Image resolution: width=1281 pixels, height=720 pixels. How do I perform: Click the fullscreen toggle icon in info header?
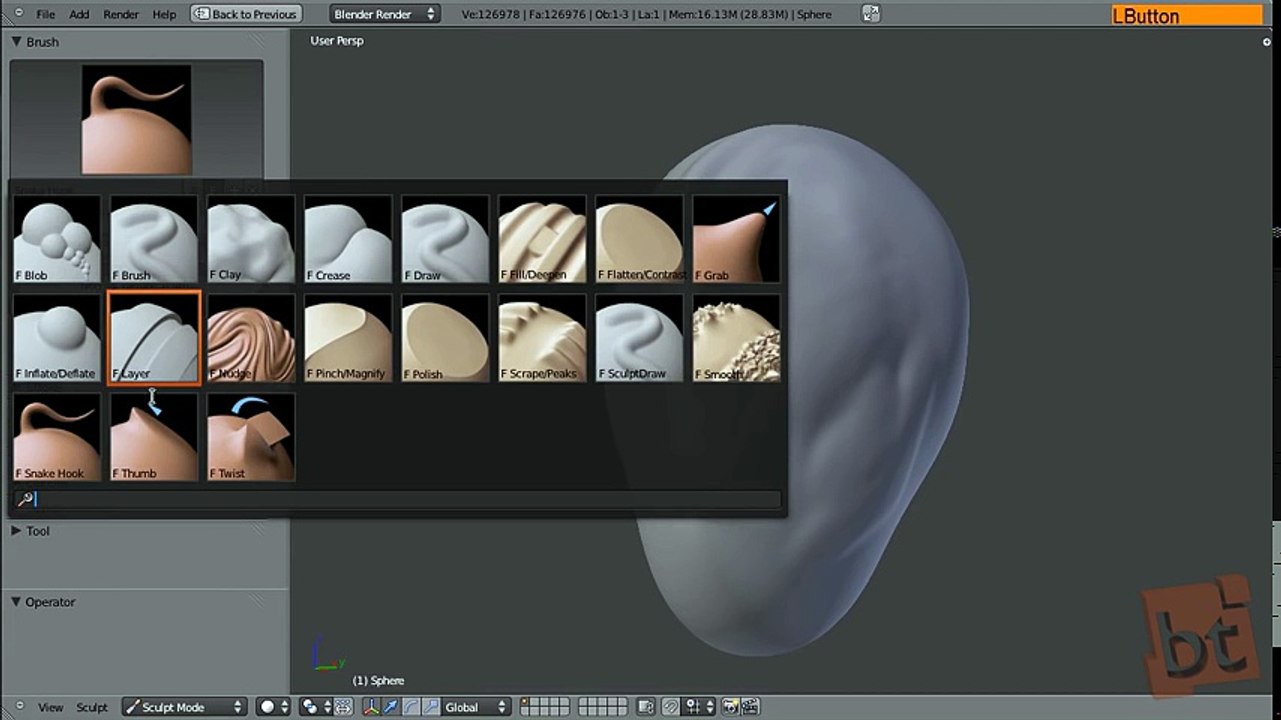tap(870, 14)
